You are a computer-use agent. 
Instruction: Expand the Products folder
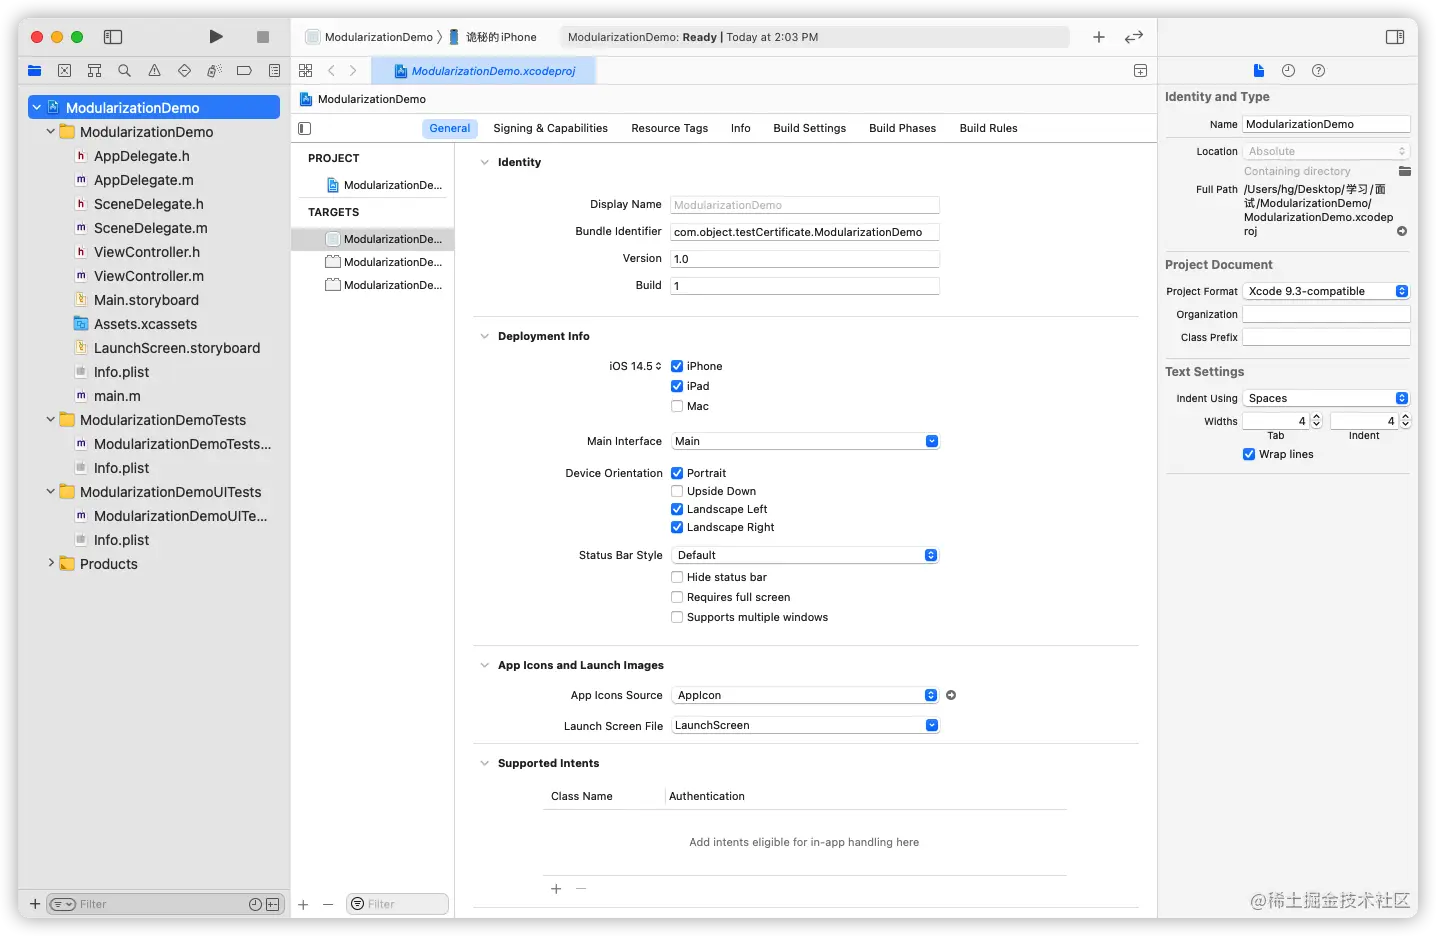click(51, 563)
